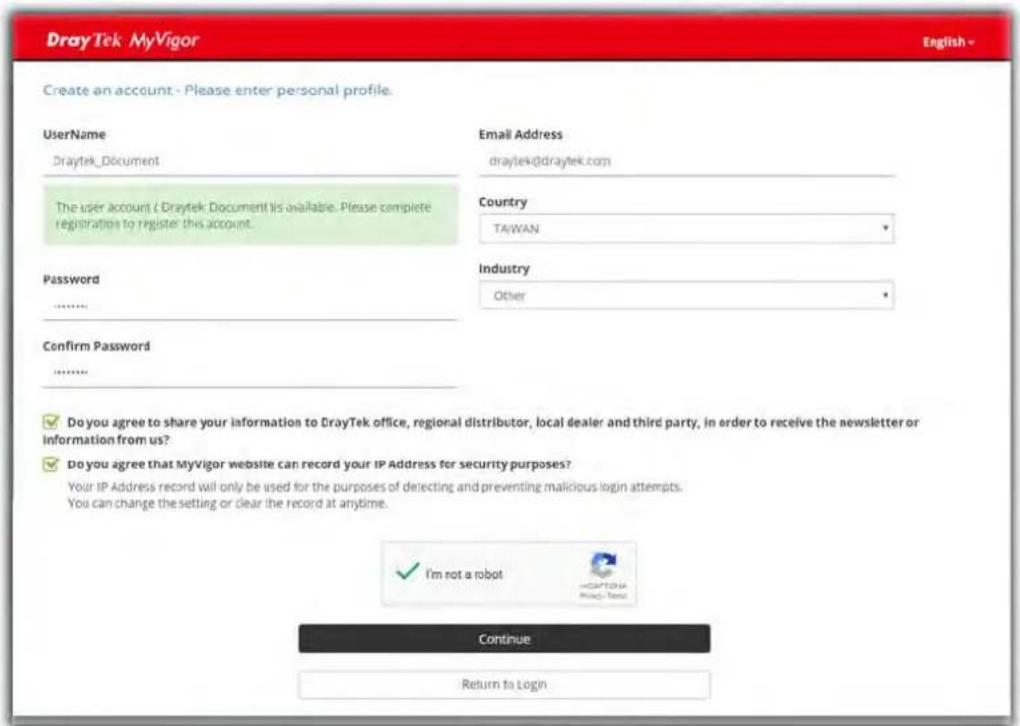Click the 'Your IP Address record' note text
Screen dimensions: 1020x726
(x=375, y=487)
